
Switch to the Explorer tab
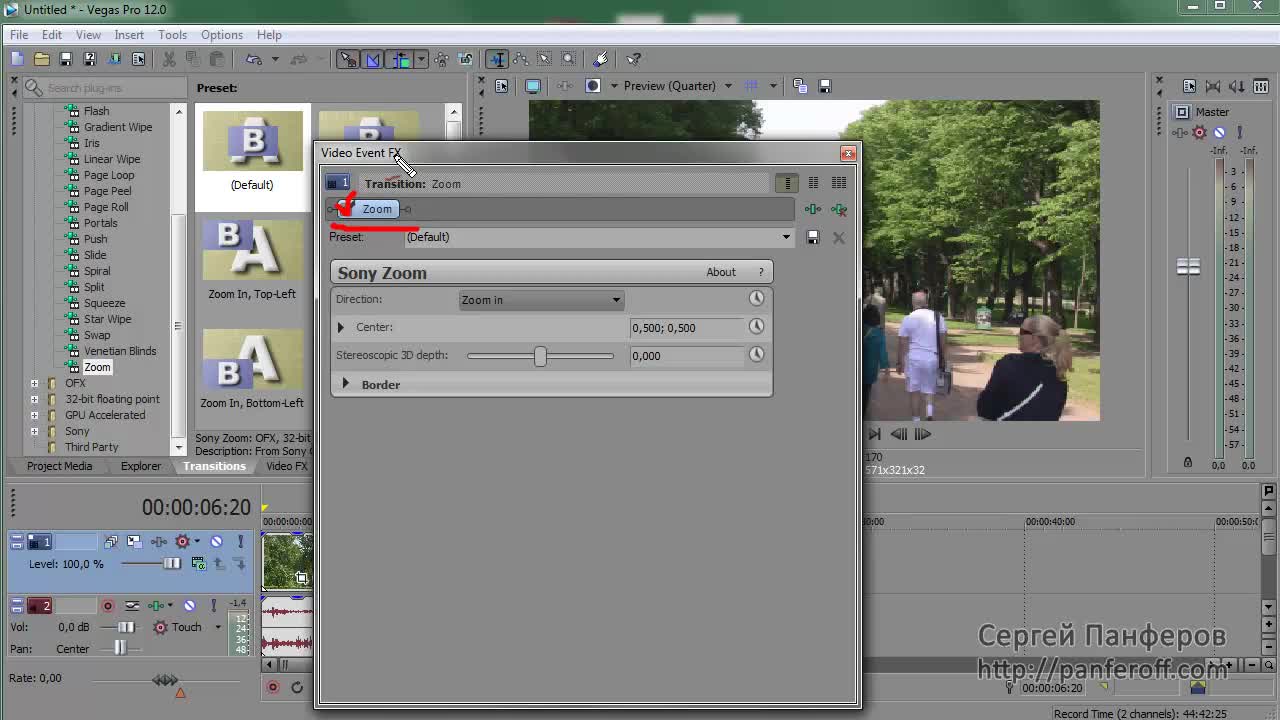(x=141, y=466)
